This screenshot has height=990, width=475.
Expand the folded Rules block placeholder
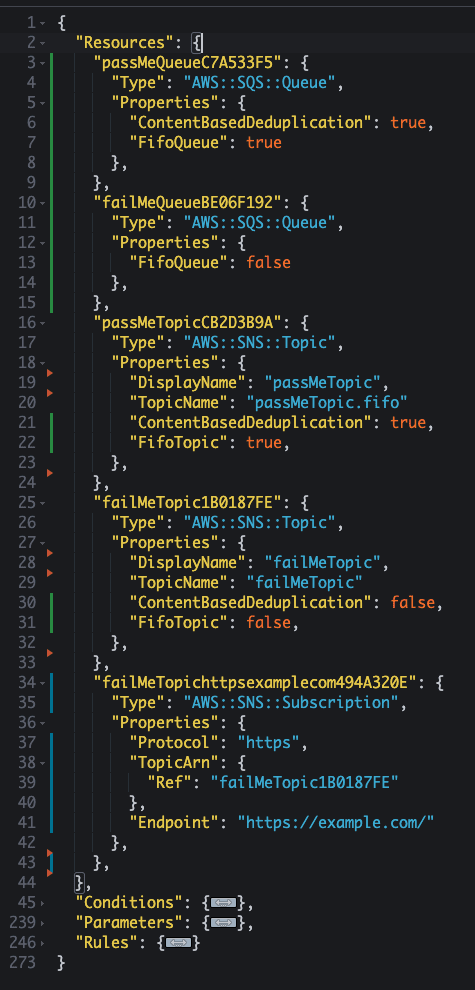[176, 943]
